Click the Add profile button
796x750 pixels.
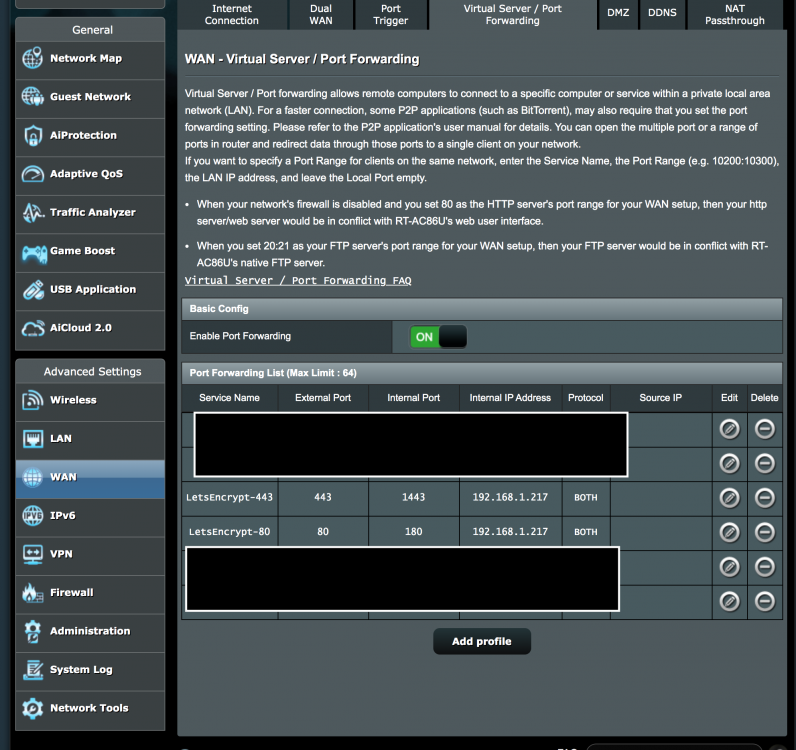click(x=482, y=641)
